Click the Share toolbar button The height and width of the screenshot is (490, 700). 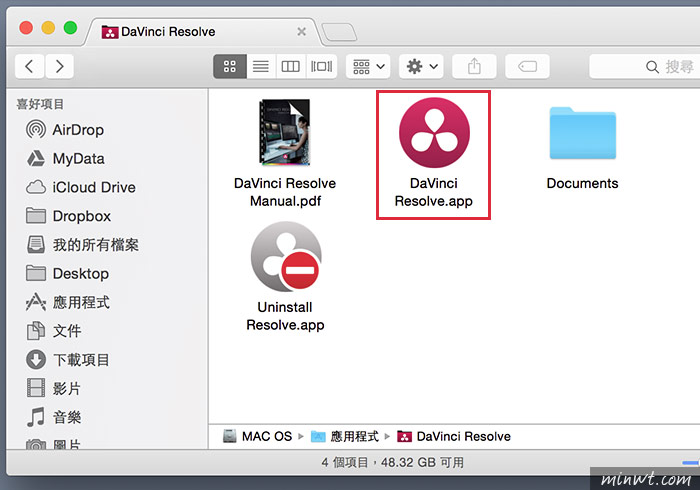(474, 66)
